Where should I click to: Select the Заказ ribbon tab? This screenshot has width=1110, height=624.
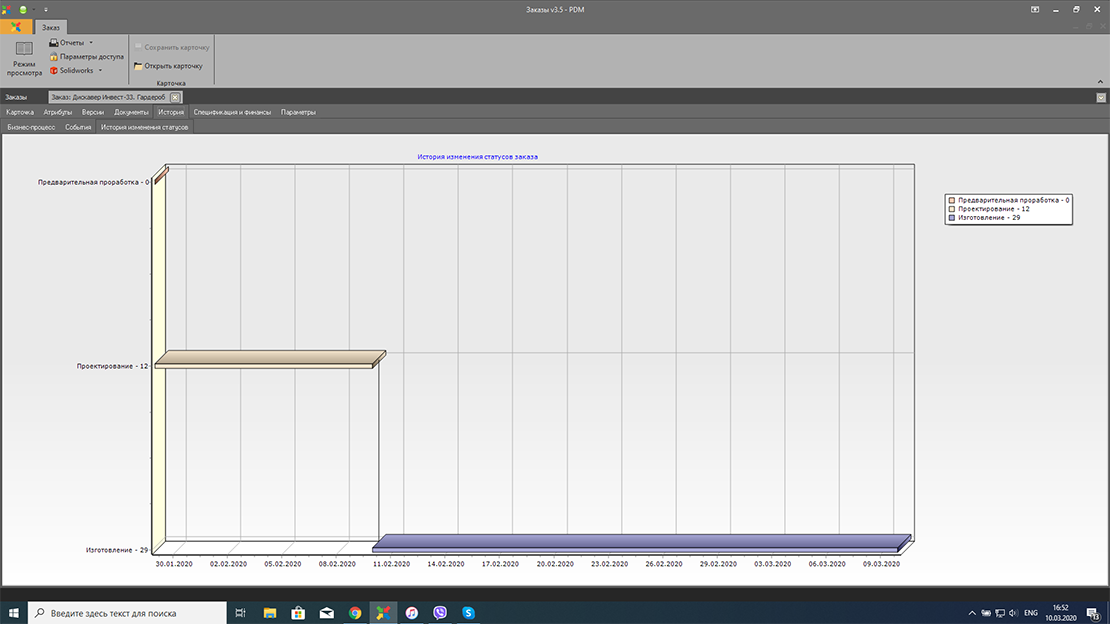pyautogui.click(x=50, y=28)
